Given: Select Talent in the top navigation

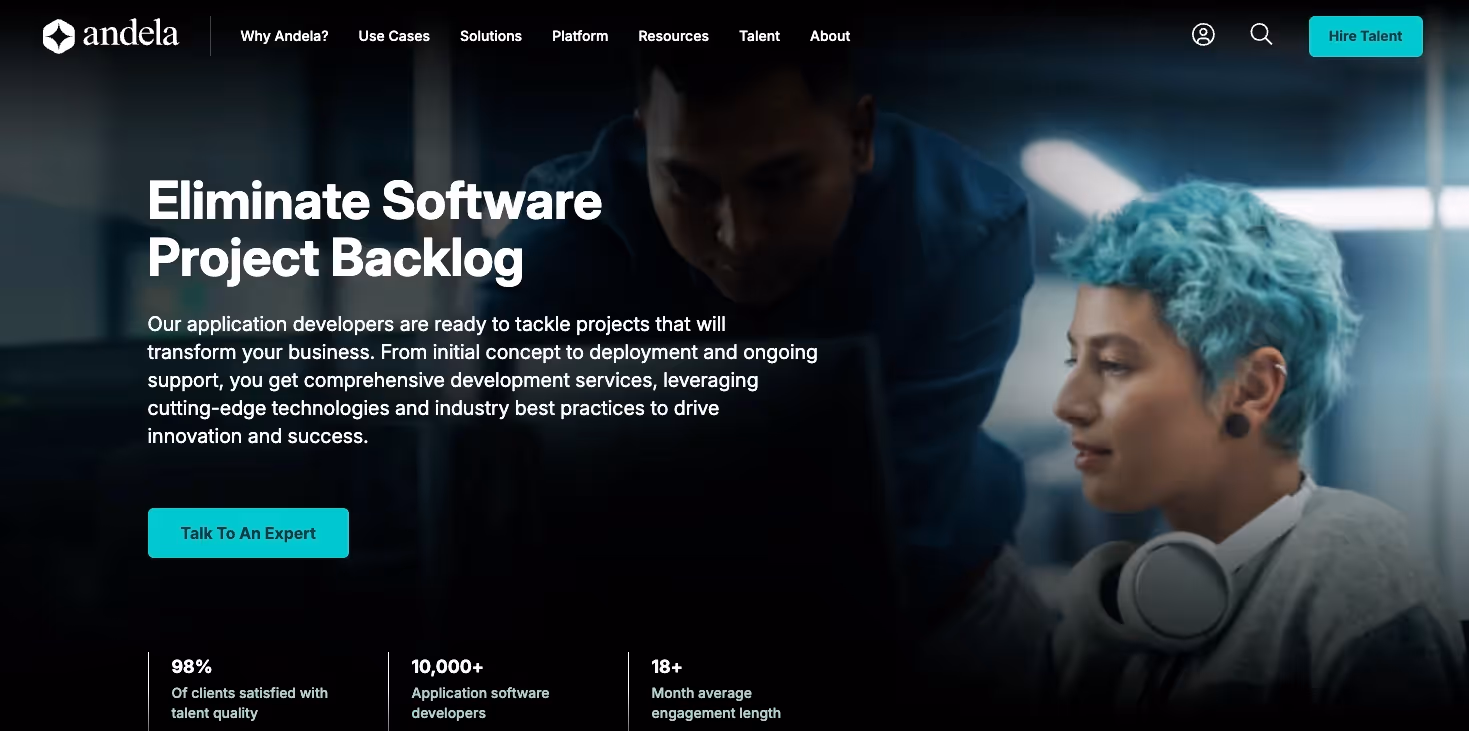Looking at the screenshot, I should coord(759,36).
